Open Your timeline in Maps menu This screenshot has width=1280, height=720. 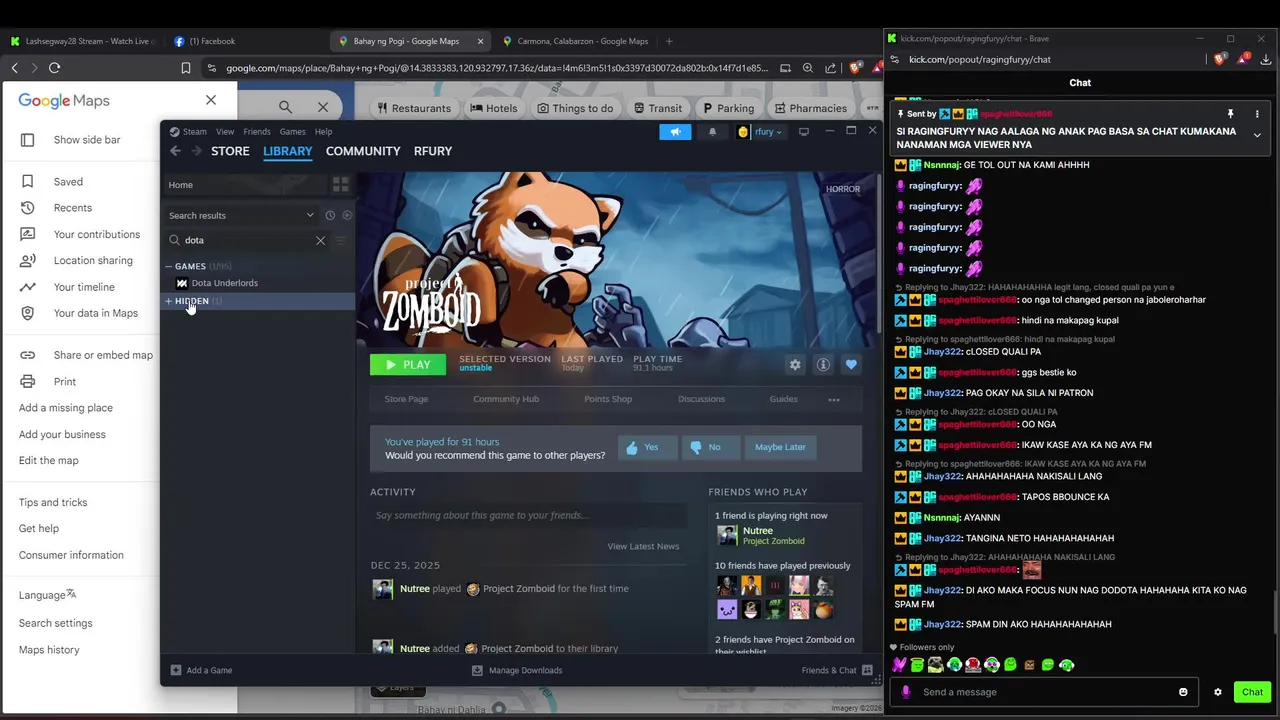[84, 287]
